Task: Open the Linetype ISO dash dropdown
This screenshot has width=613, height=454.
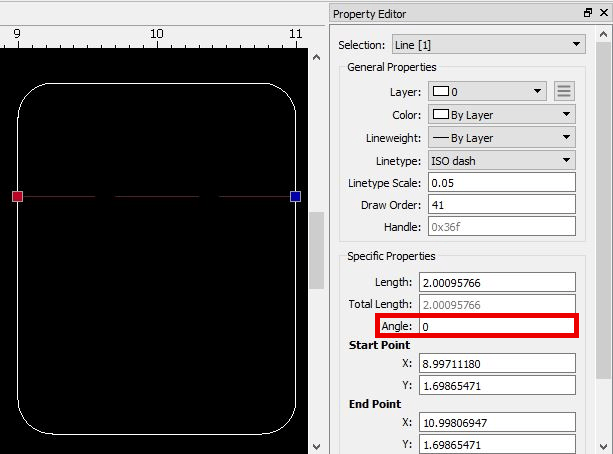Action: [502, 160]
